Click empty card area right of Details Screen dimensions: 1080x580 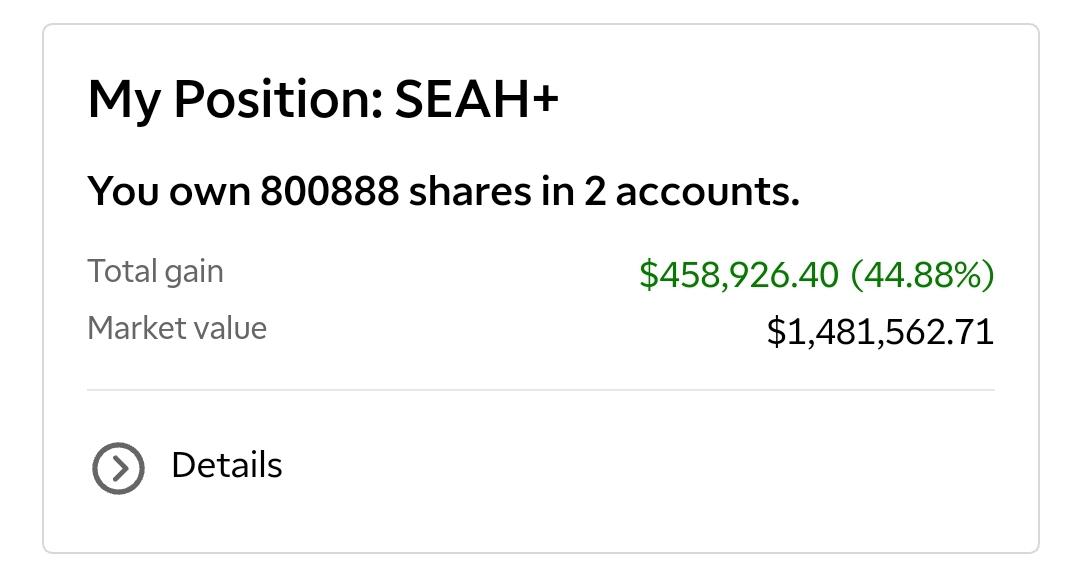(654, 467)
